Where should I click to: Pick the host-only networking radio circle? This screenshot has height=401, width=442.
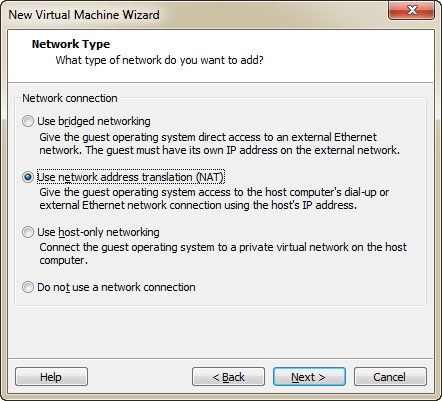coord(28,232)
